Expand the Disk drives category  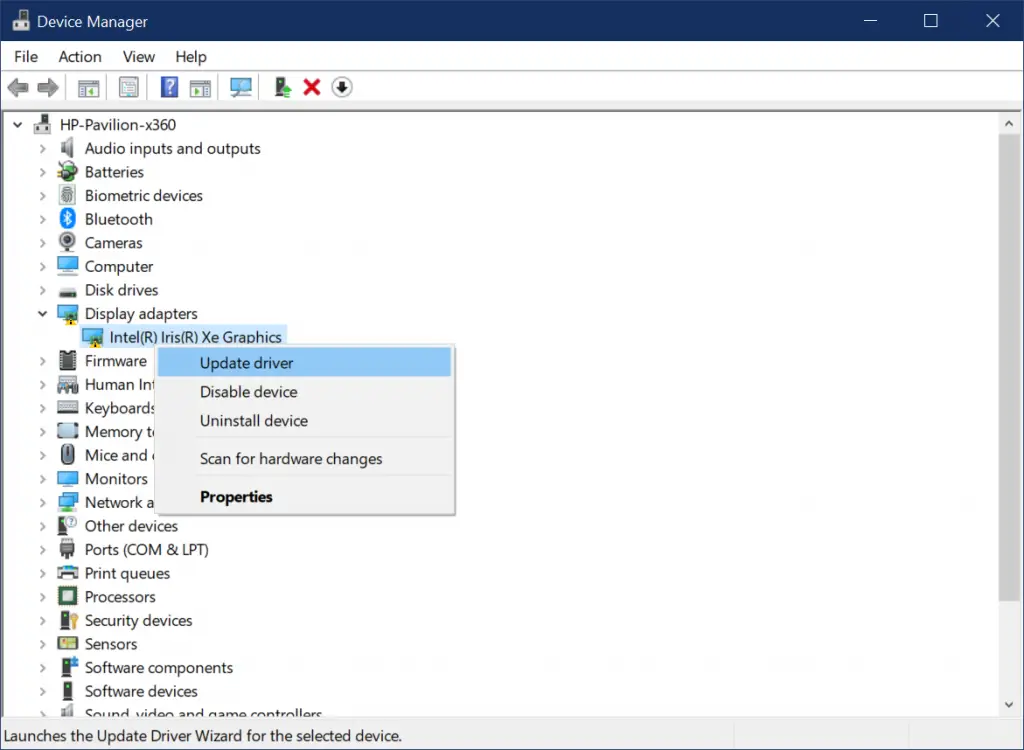coord(42,290)
